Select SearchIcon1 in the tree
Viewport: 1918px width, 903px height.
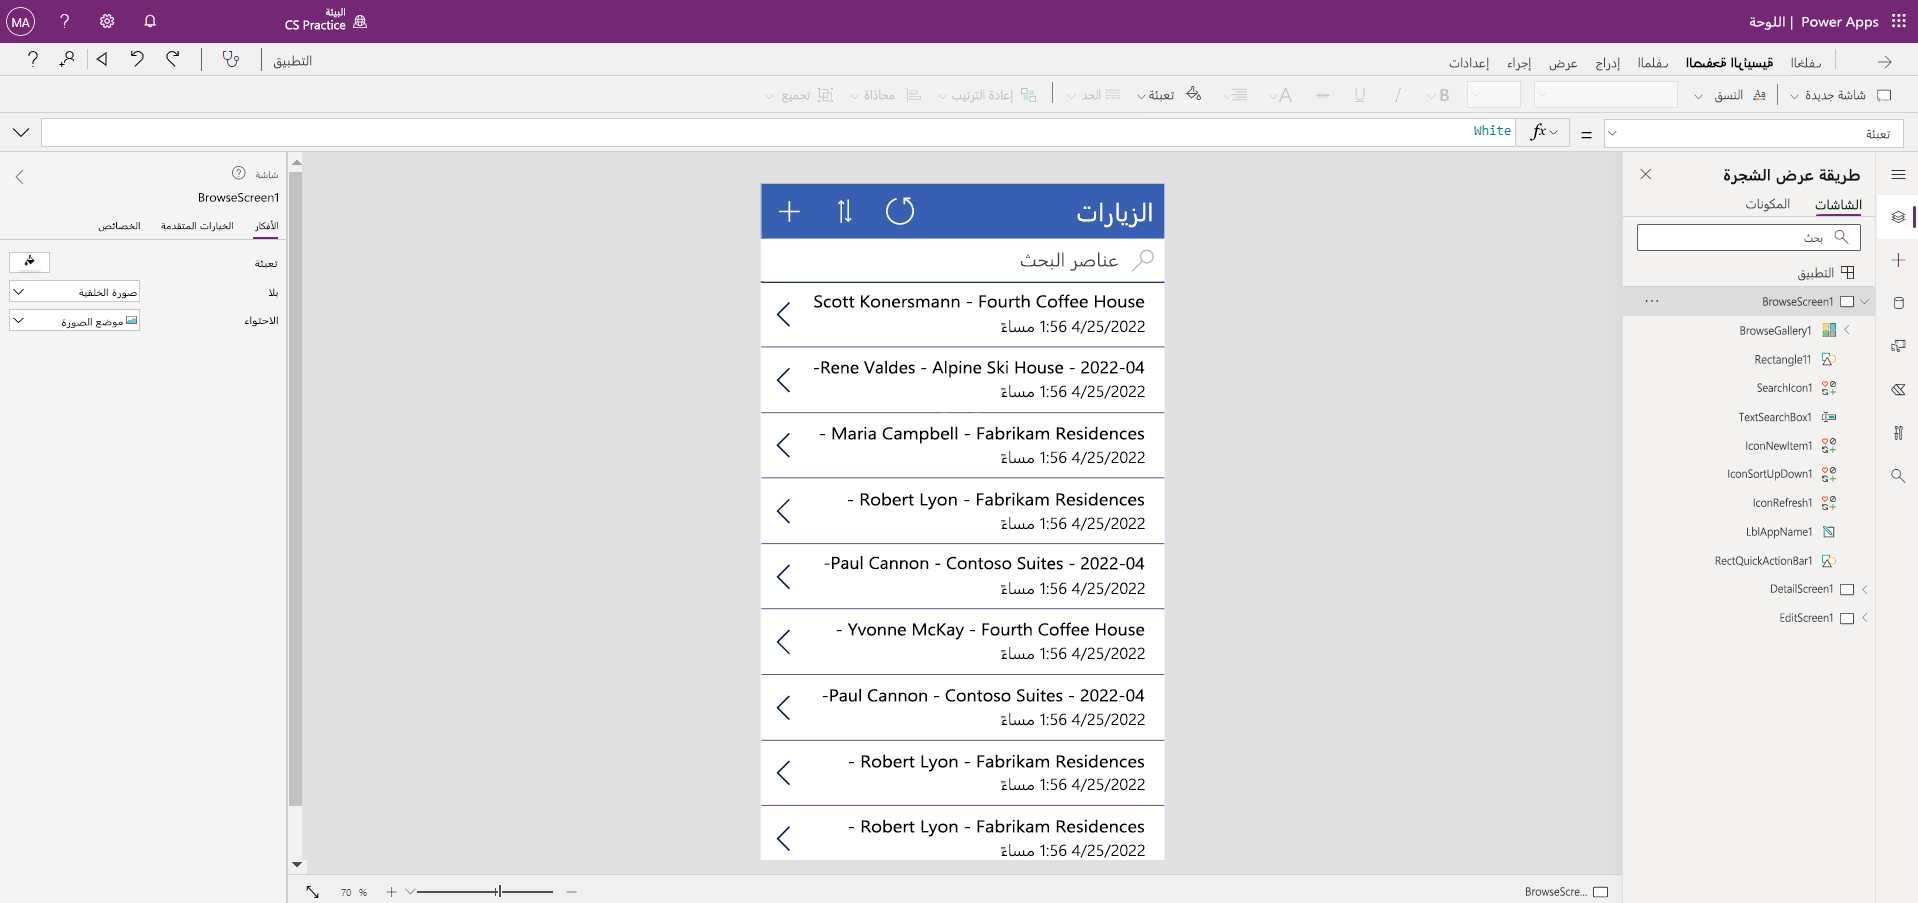pos(1784,388)
